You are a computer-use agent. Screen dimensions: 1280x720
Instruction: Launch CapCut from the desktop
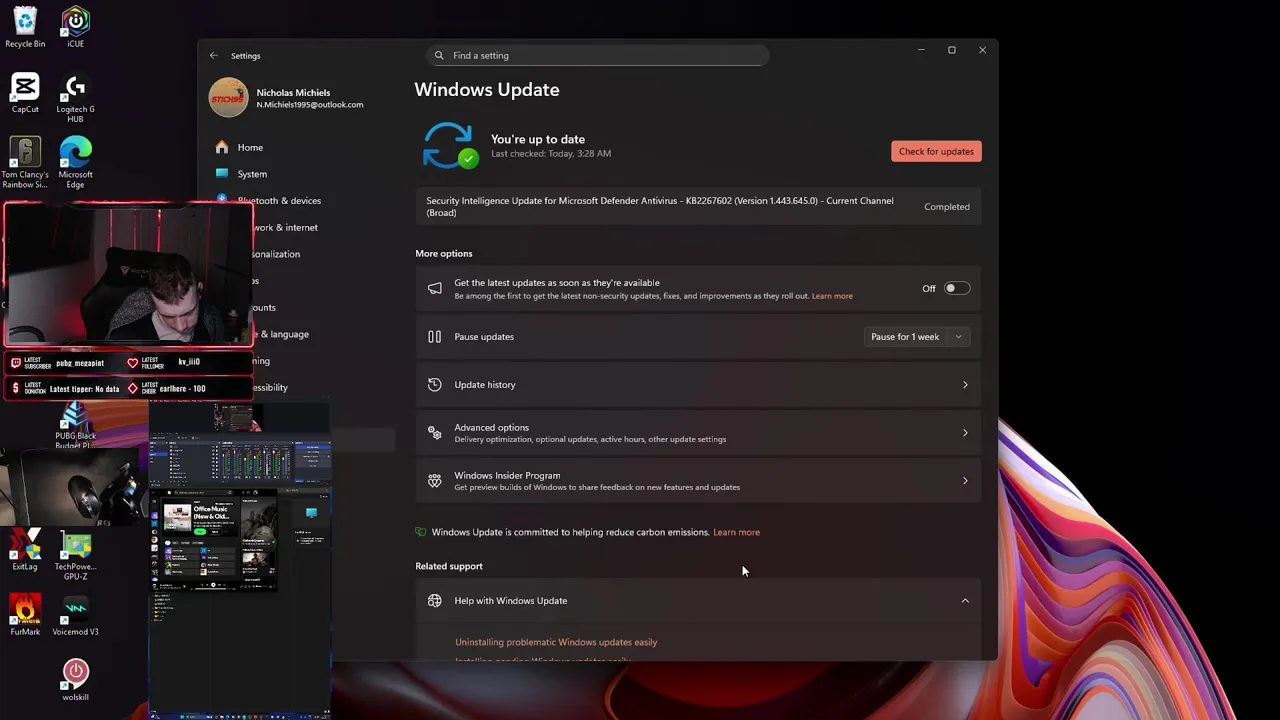[25, 93]
